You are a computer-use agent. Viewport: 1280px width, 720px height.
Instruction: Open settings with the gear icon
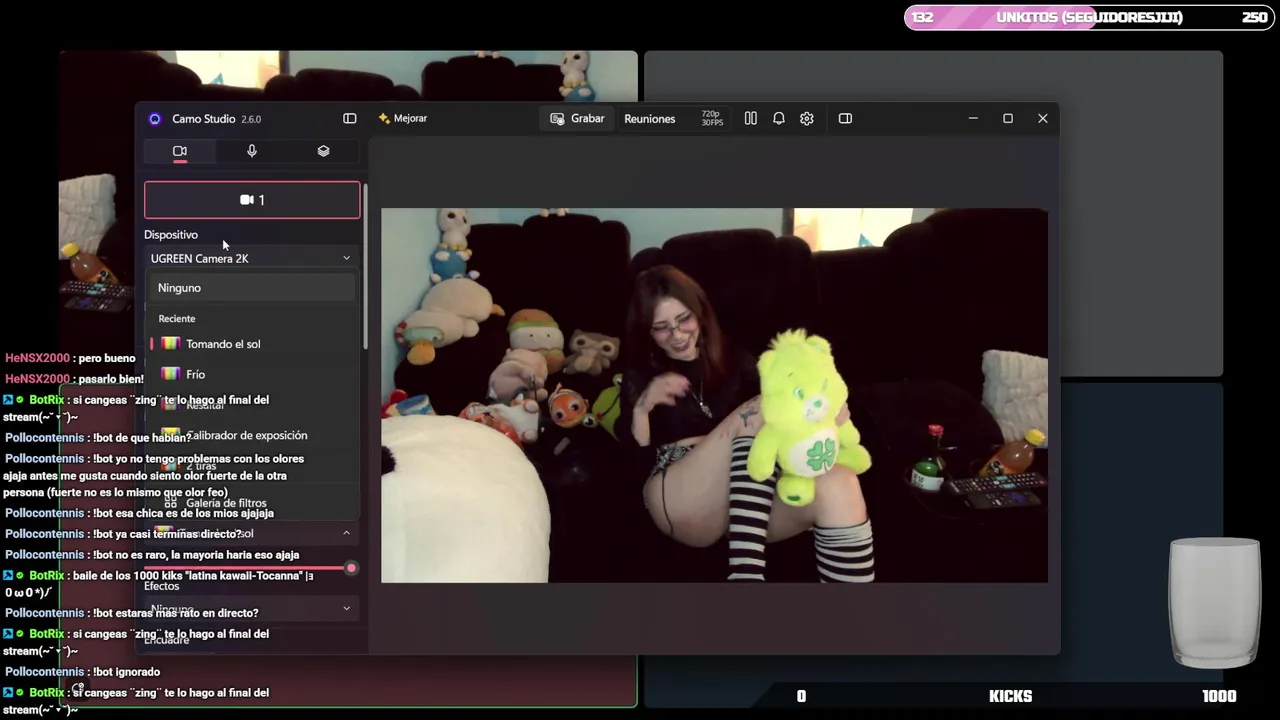pyautogui.click(x=807, y=118)
